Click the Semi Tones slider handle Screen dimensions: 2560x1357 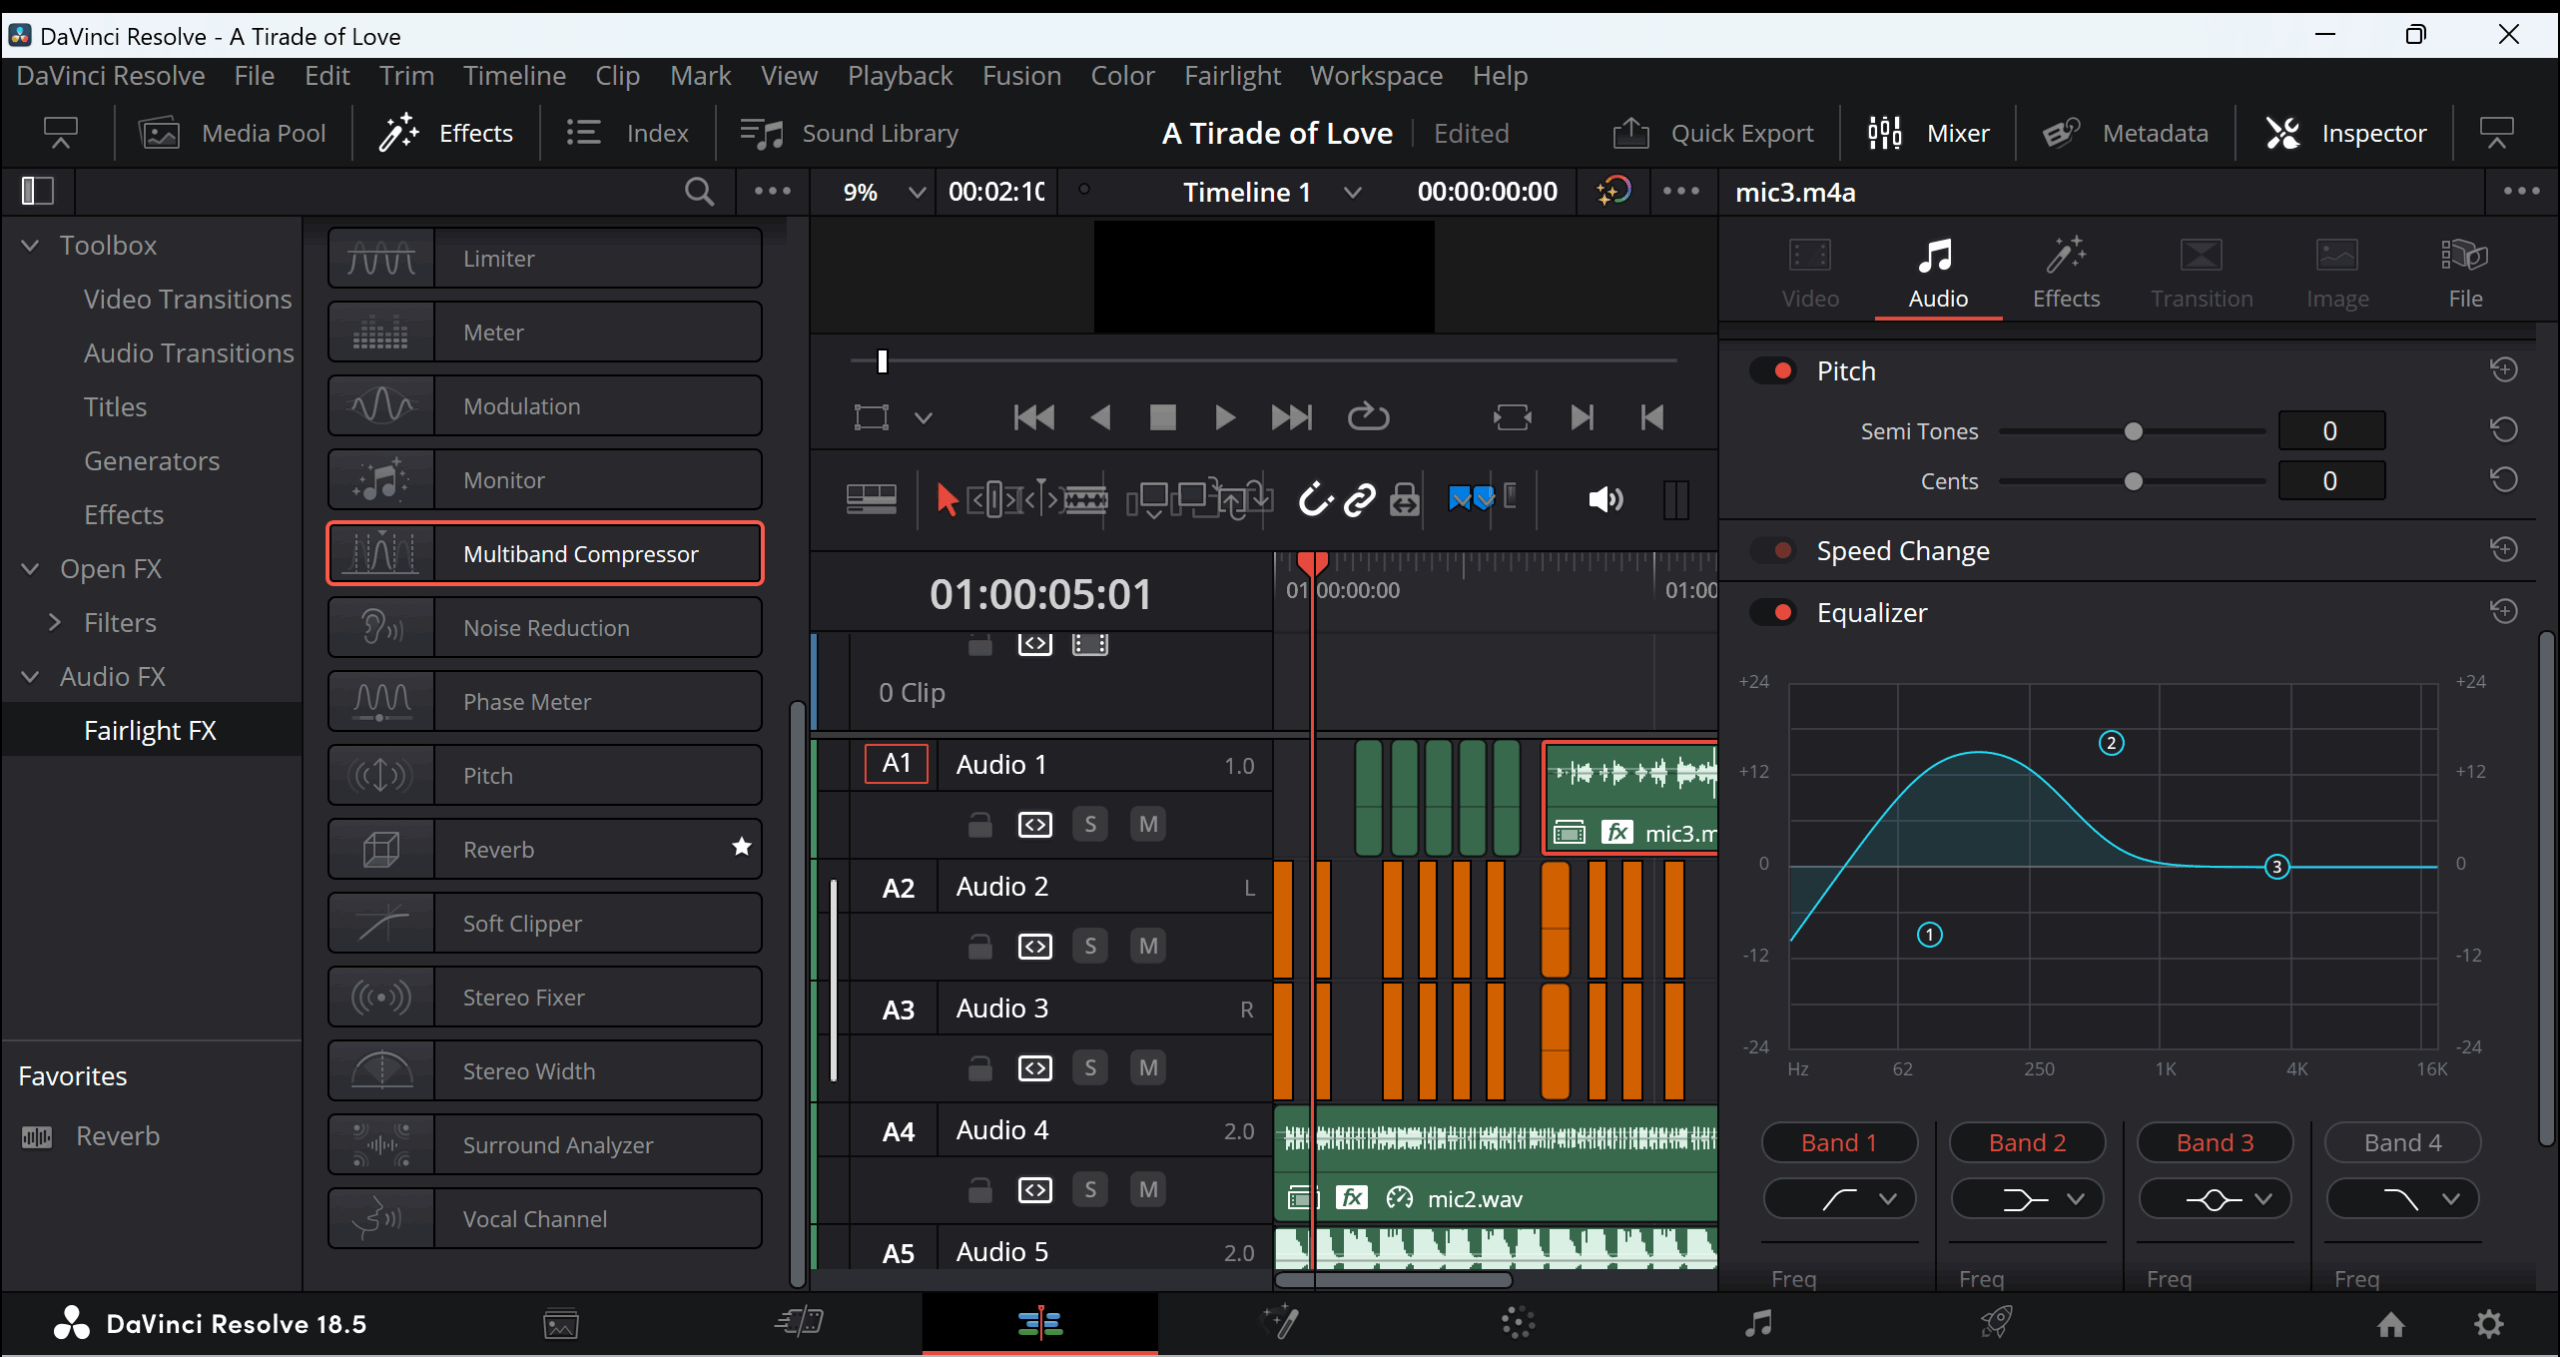click(2133, 431)
